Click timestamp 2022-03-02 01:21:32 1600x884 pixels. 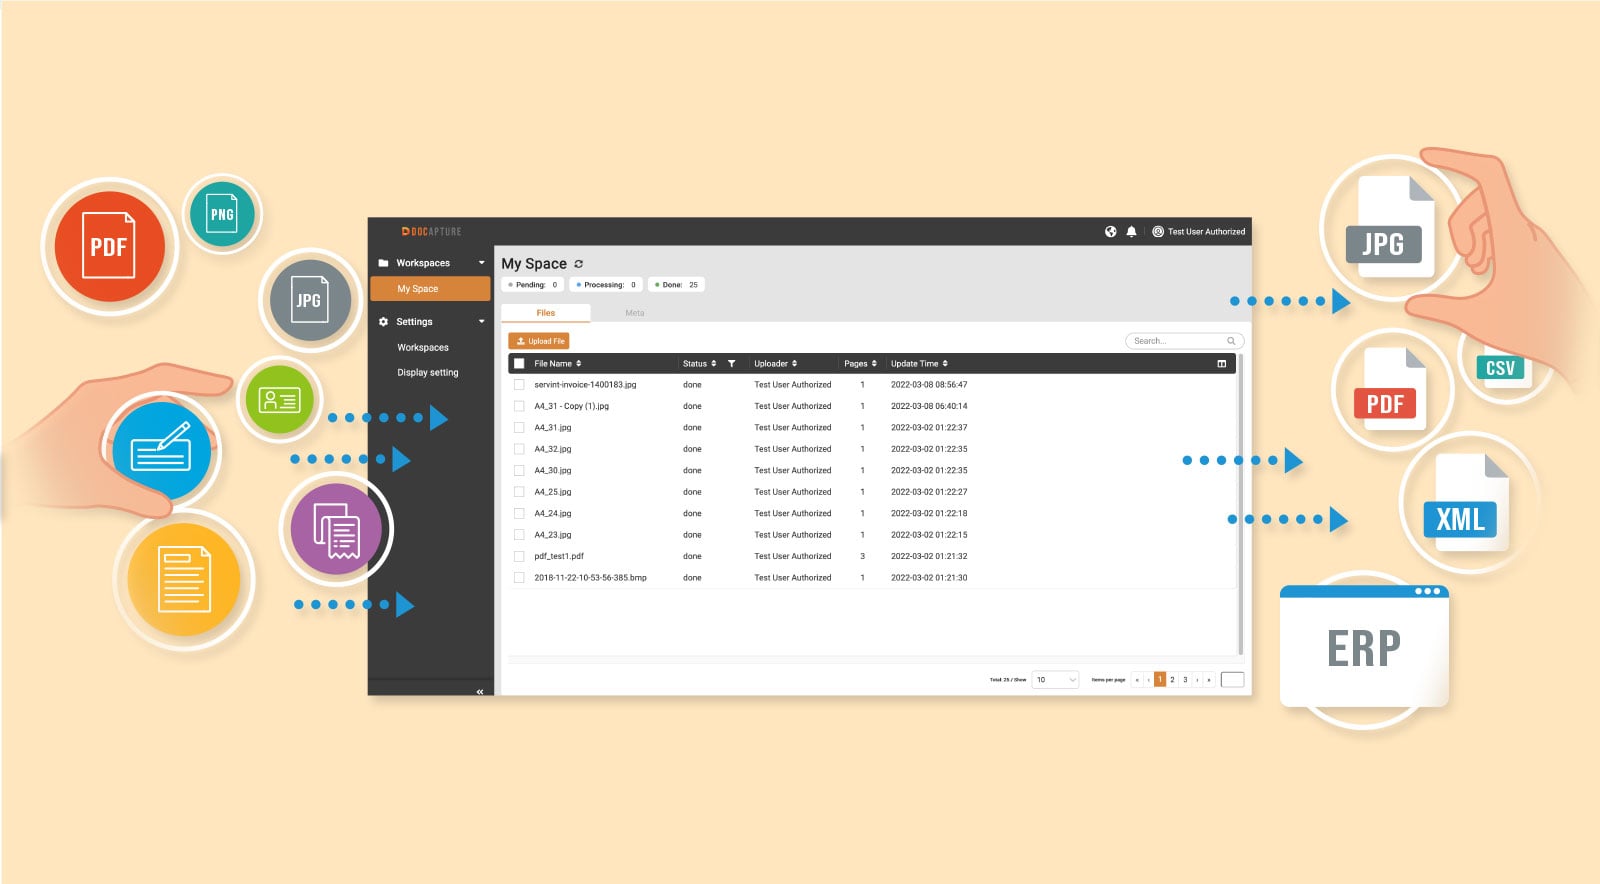pos(929,557)
